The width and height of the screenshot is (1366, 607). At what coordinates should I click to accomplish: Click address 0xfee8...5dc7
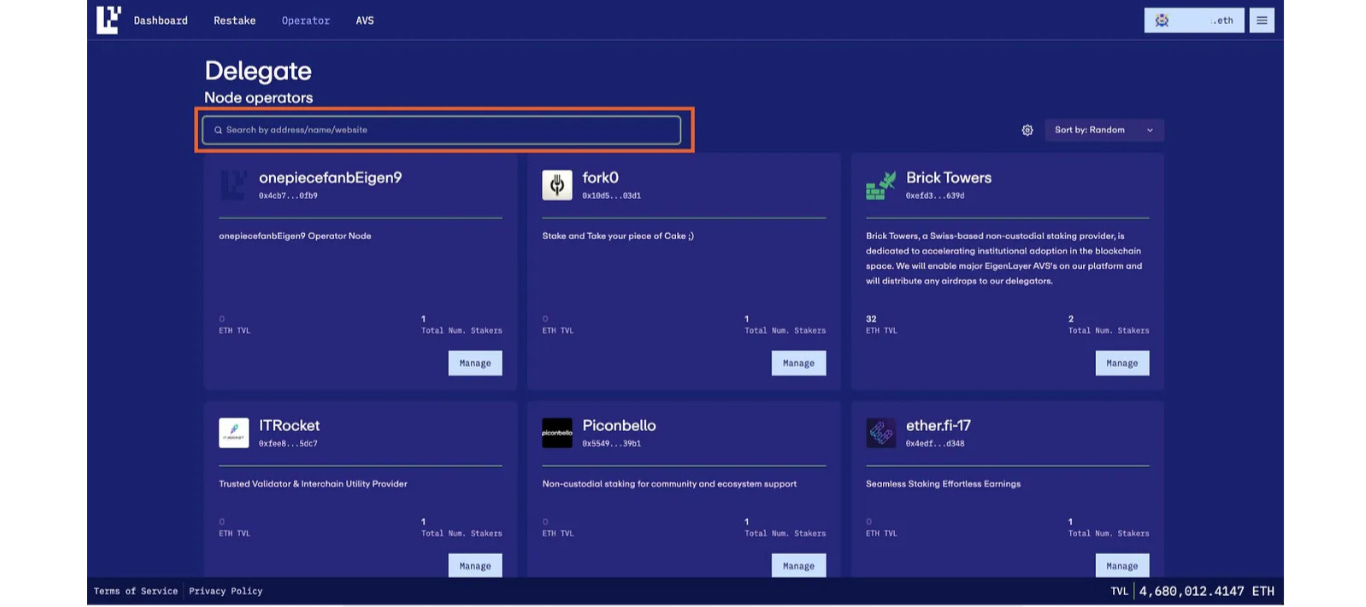(288, 444)
